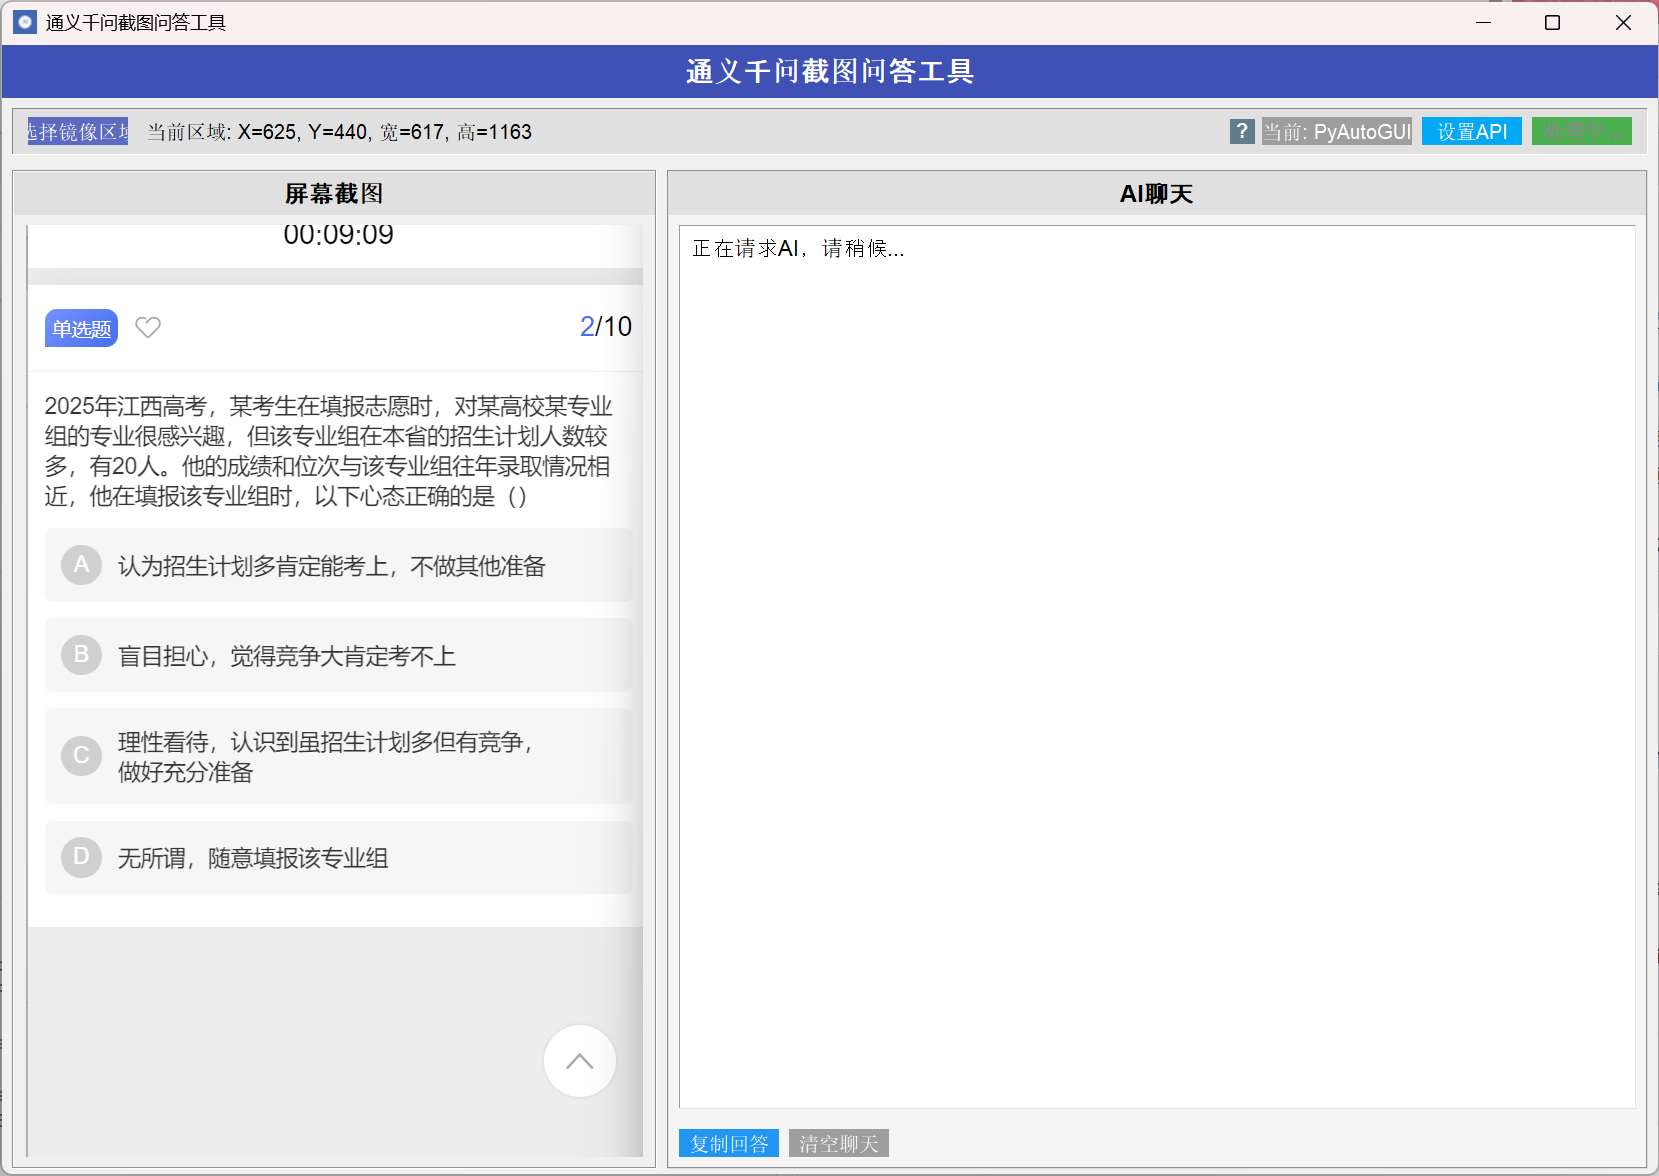Open the 设置API configuration
The image size is (1659, 1176).
1471,131
